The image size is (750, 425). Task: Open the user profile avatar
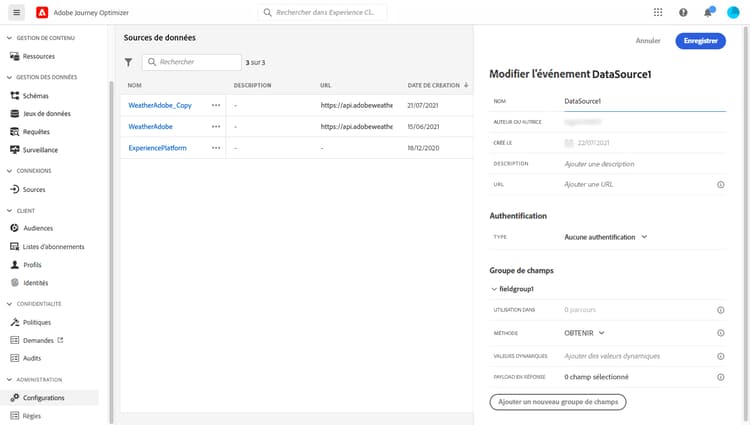(x=733, y=12)
